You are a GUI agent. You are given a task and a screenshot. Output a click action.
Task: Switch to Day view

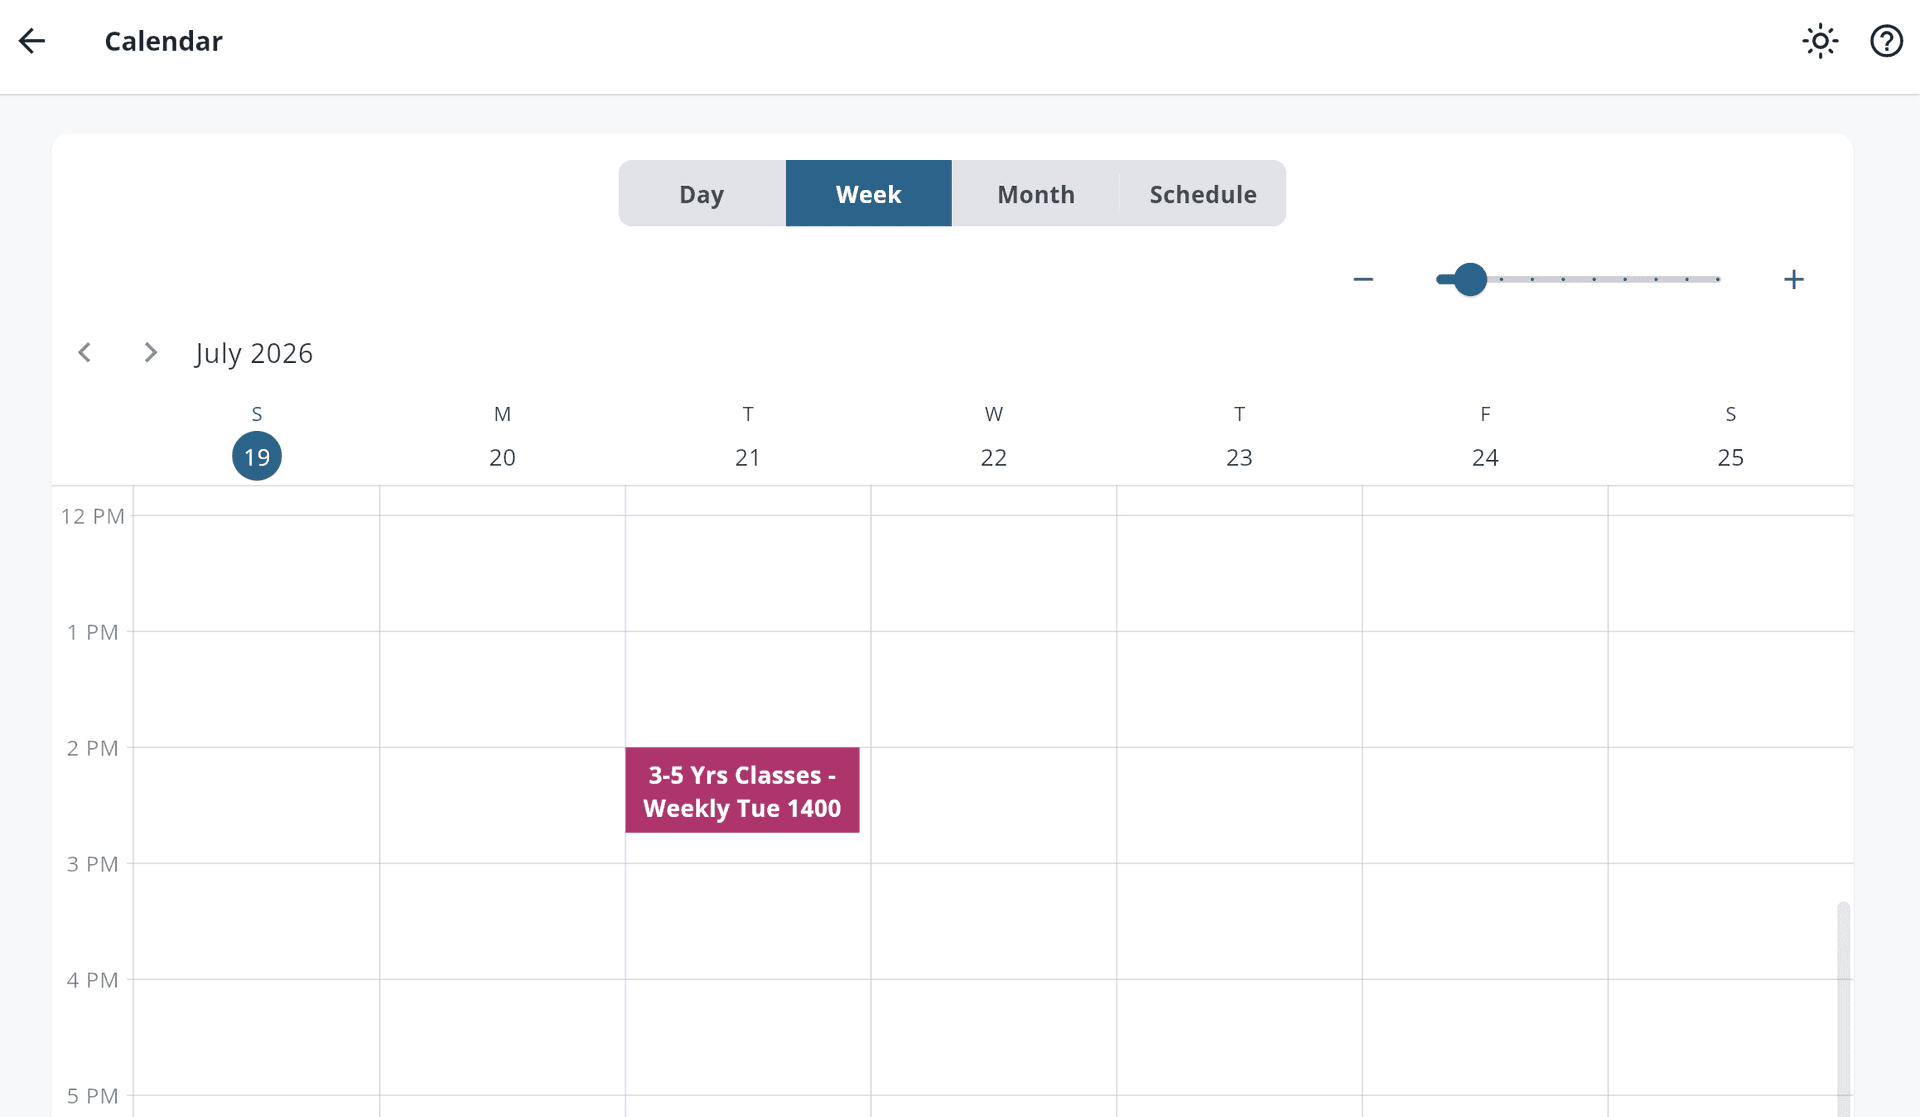tap(702, 193)
